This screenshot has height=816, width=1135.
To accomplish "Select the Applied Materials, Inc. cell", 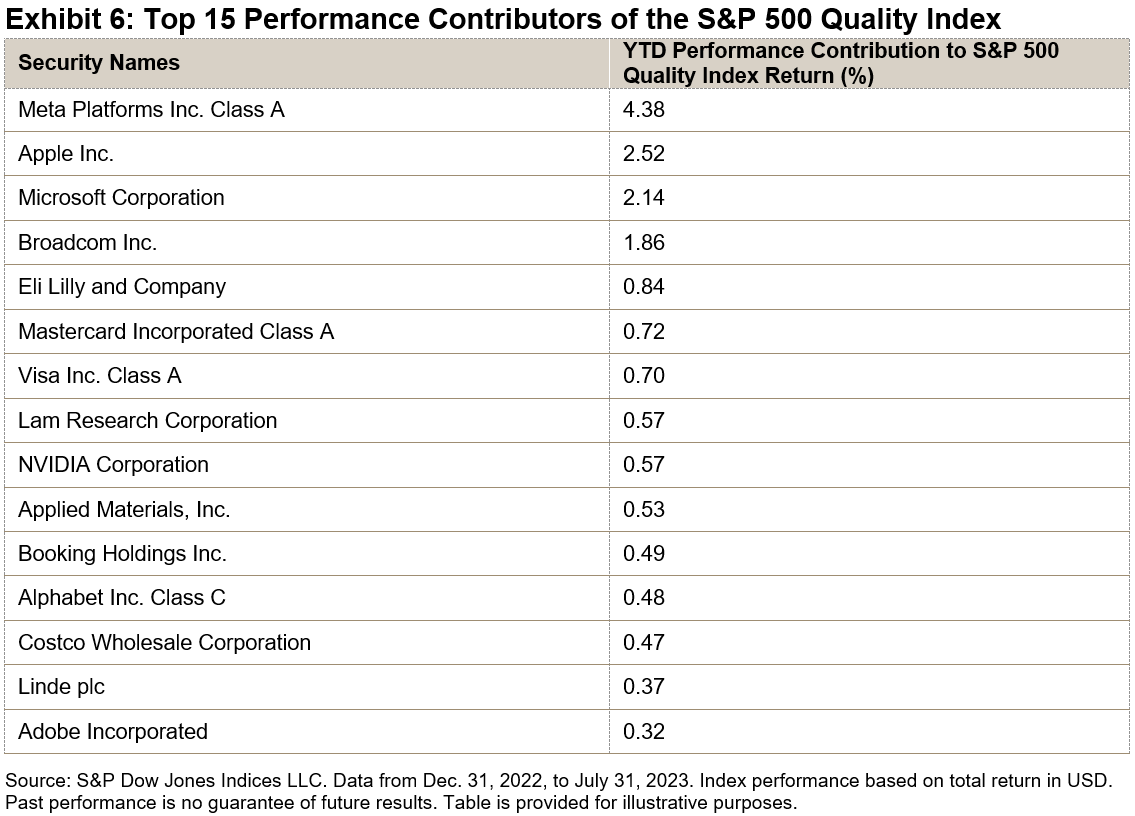I will pyautogui.click(x=124, y=509).
